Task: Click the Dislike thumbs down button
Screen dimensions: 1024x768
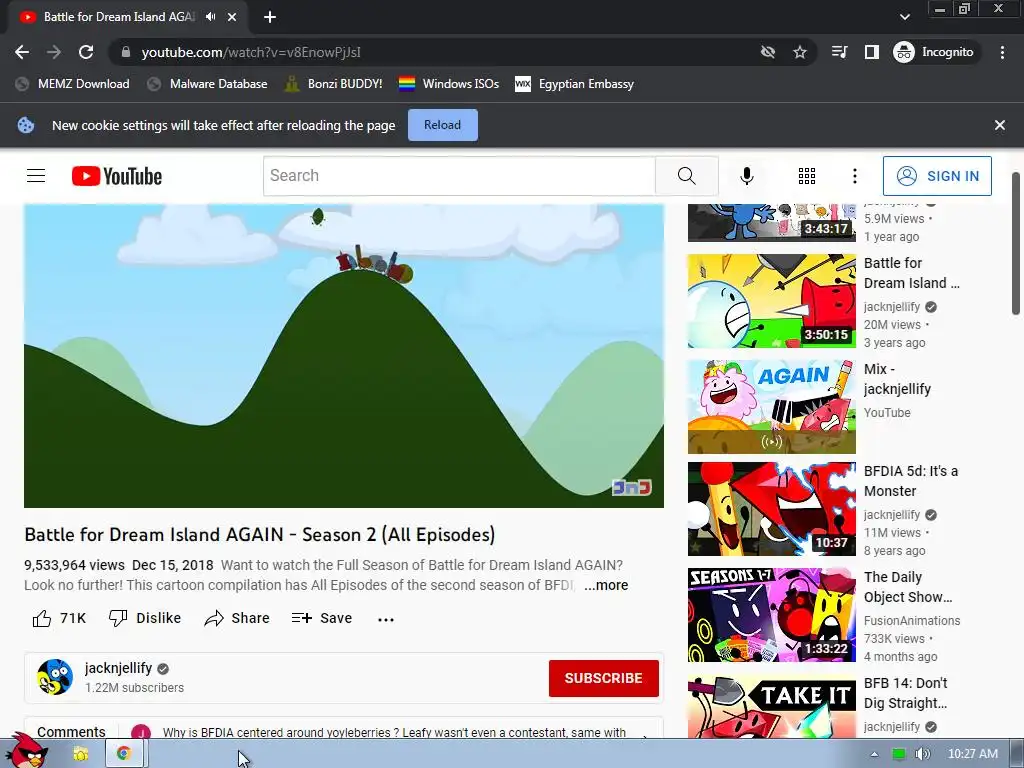Action: click(144, 618)
